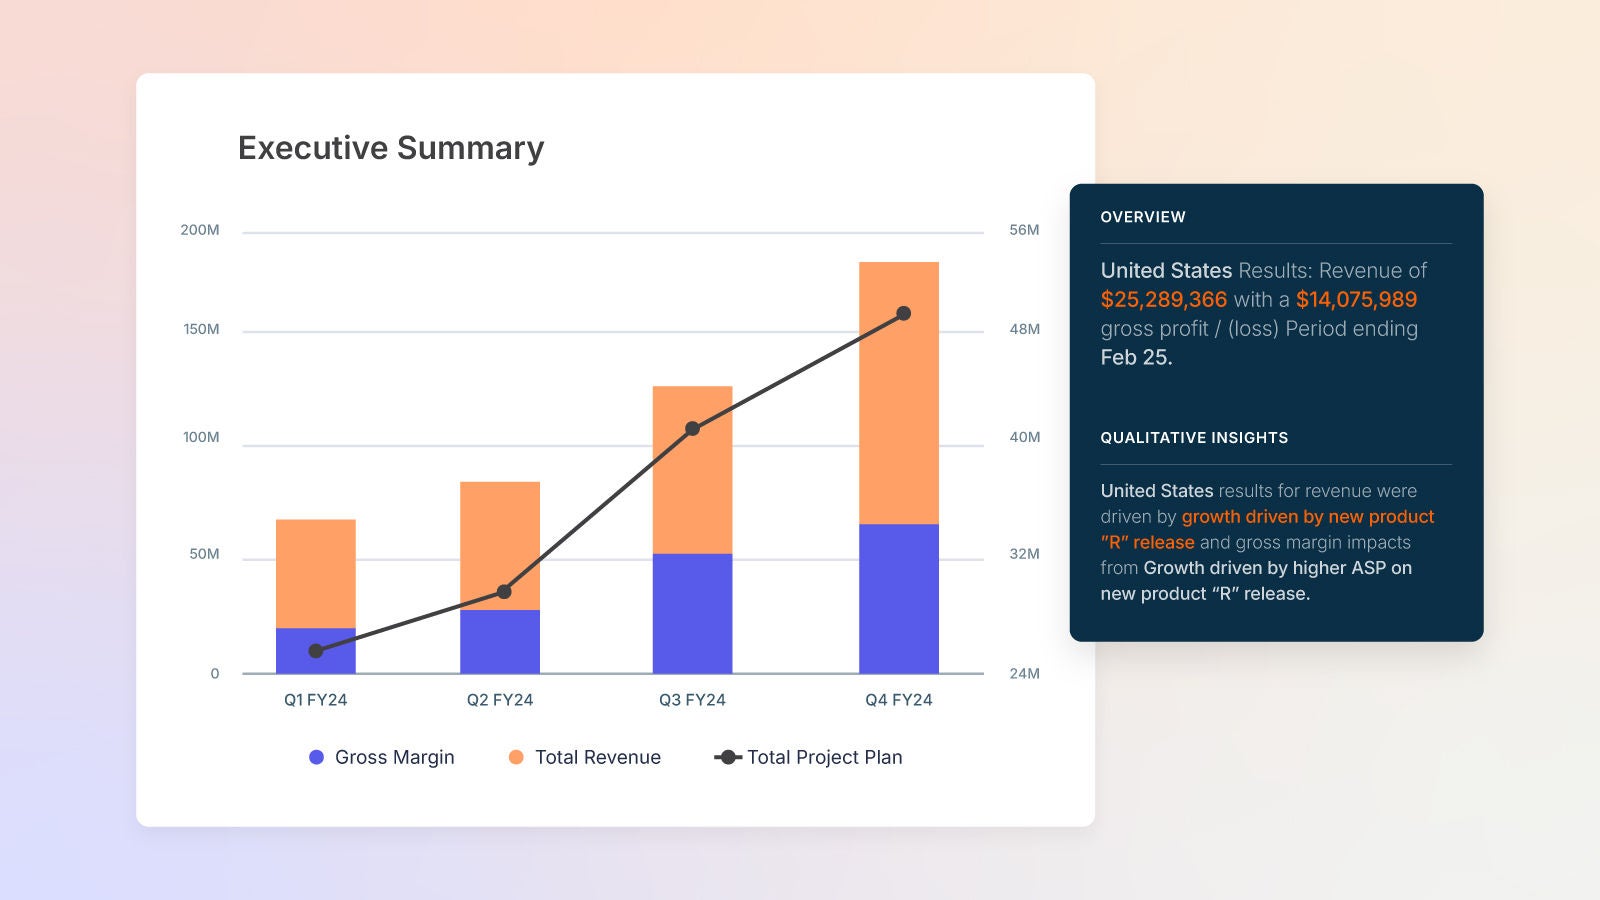Toggle the Total Revenue series visibility
The width and height of the screenshot is (1600, 900).
[x=597, y=757]
